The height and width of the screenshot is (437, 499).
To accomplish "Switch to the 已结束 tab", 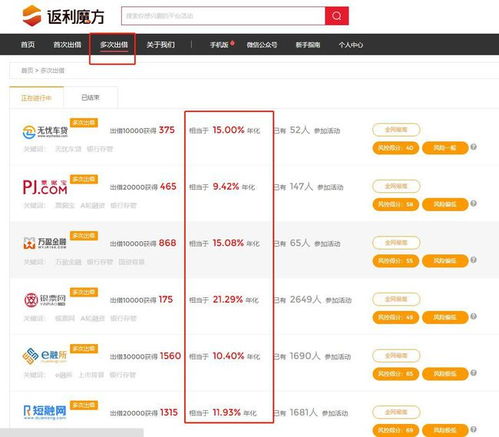I will click(x=91, y=97).
